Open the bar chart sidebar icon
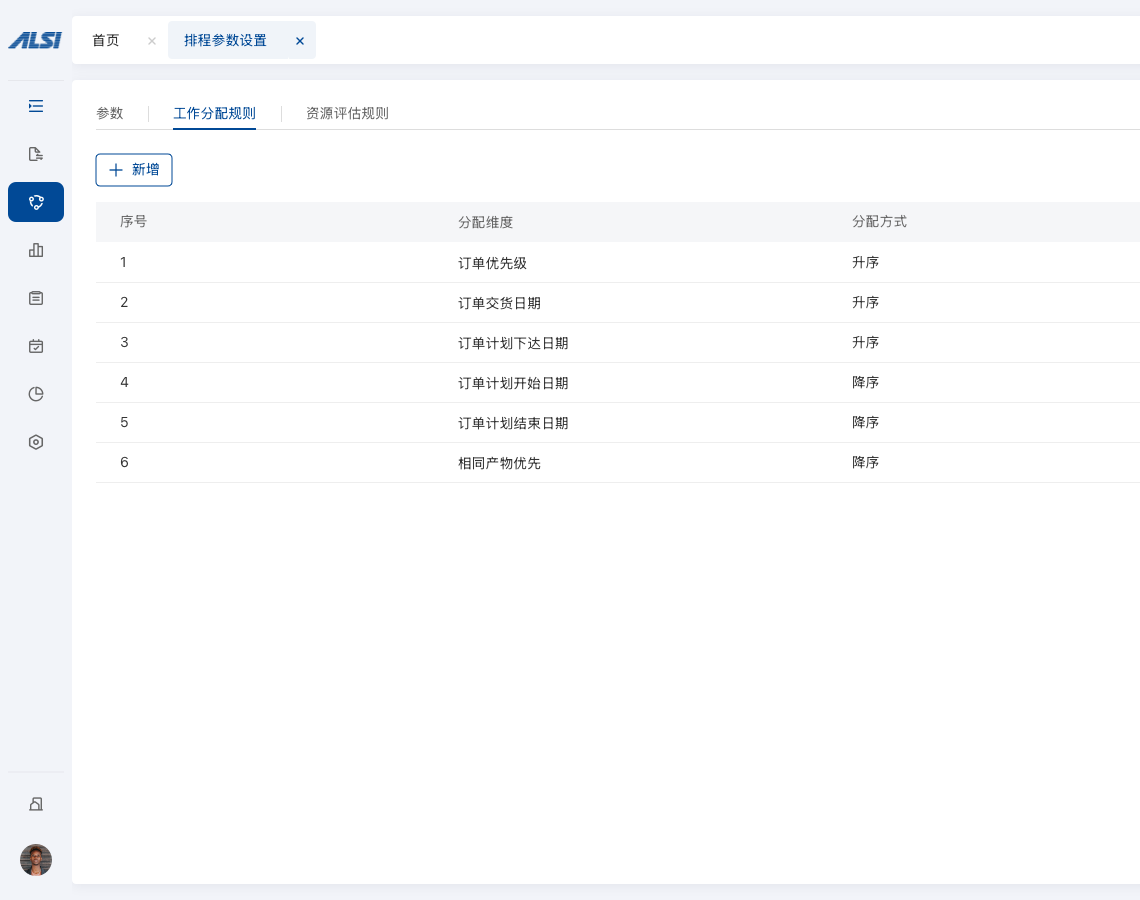The width and height of the screenshot is (1140, 900). point(36,250)
